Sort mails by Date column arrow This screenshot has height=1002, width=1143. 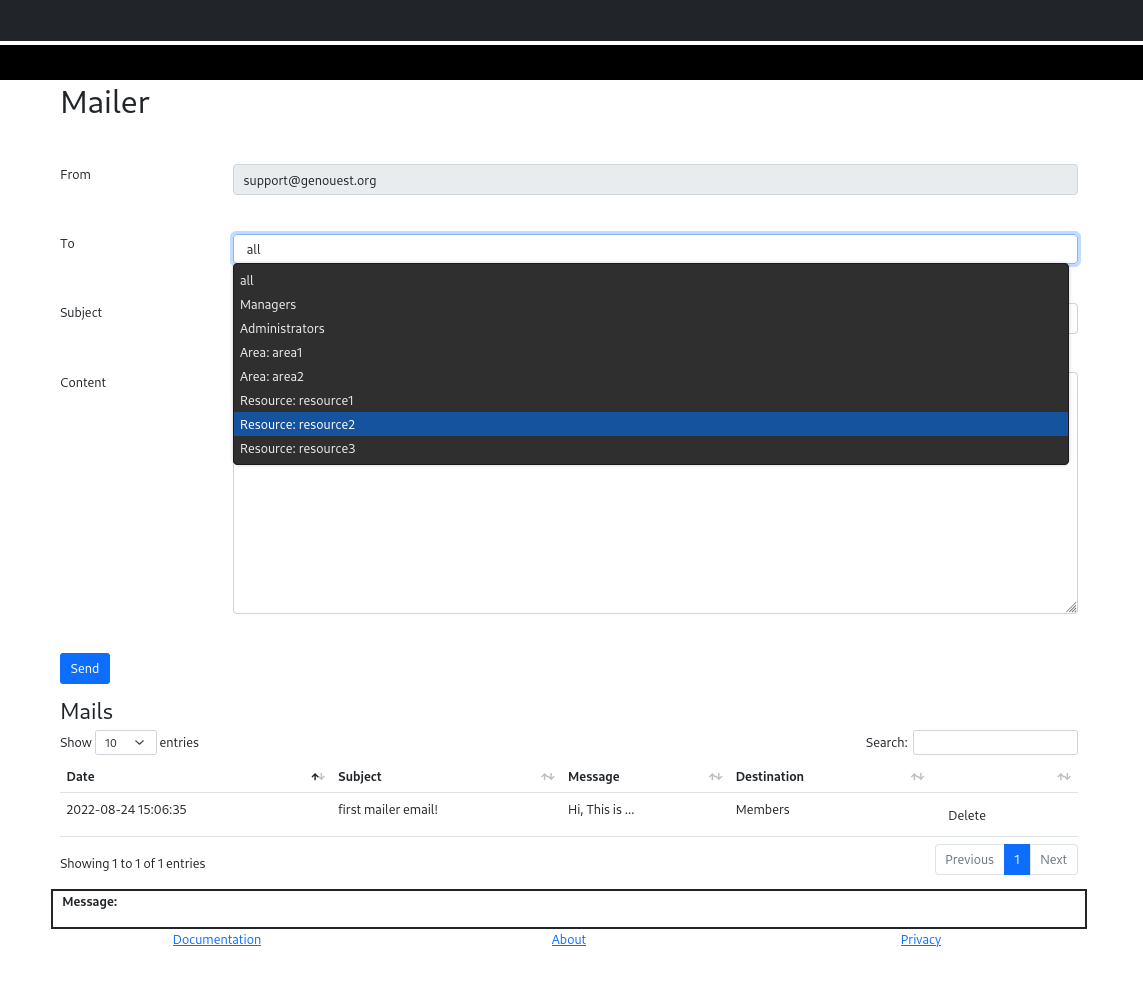click(x=318, y=777)
